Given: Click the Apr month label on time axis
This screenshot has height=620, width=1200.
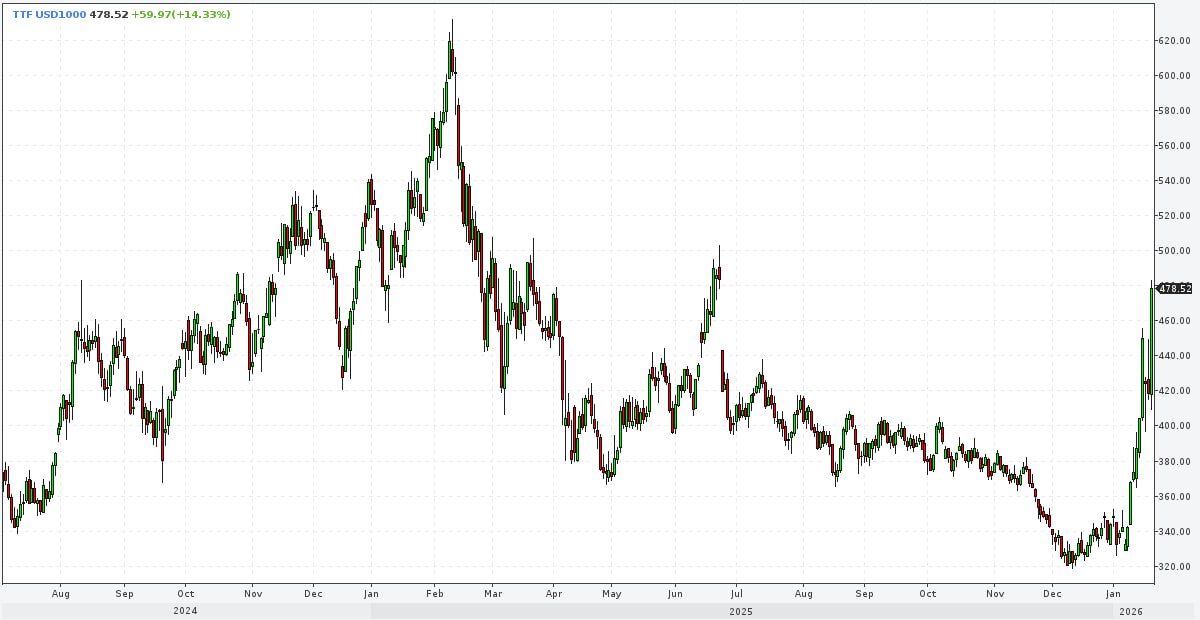Looking at the screenshot, I should 554,593.
